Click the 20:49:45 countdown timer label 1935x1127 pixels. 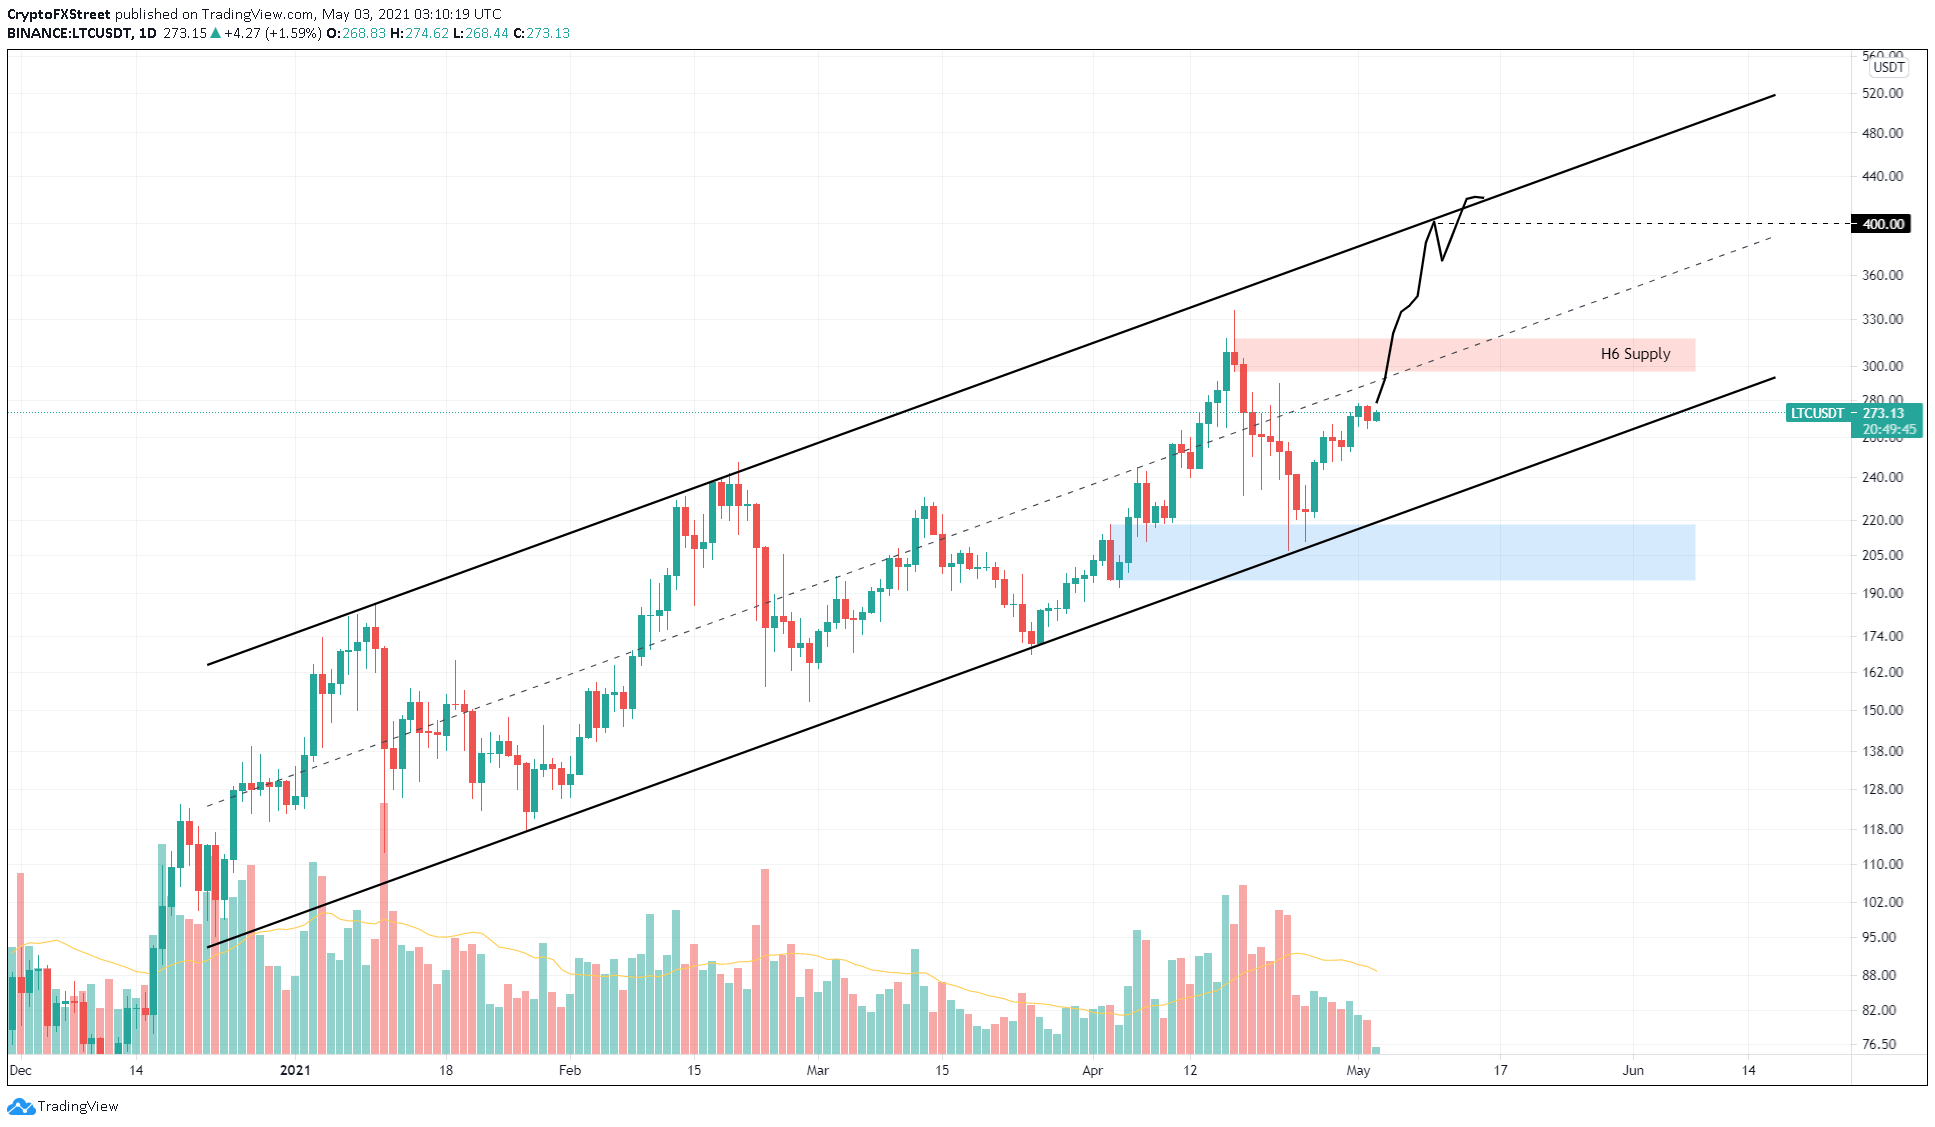[x=1889, y=429]
